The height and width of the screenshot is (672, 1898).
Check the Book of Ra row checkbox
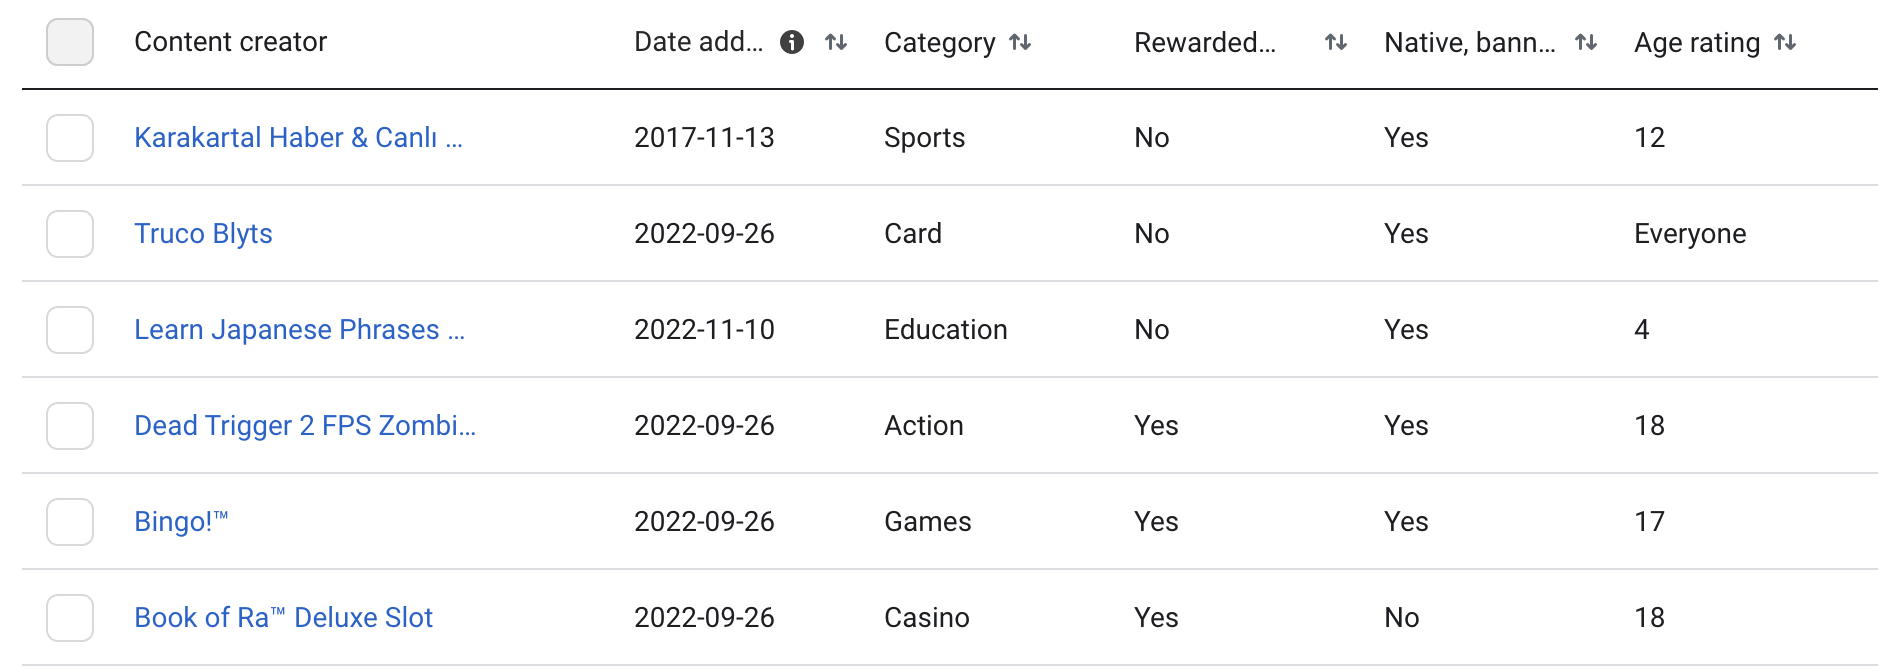pos(70,618)
